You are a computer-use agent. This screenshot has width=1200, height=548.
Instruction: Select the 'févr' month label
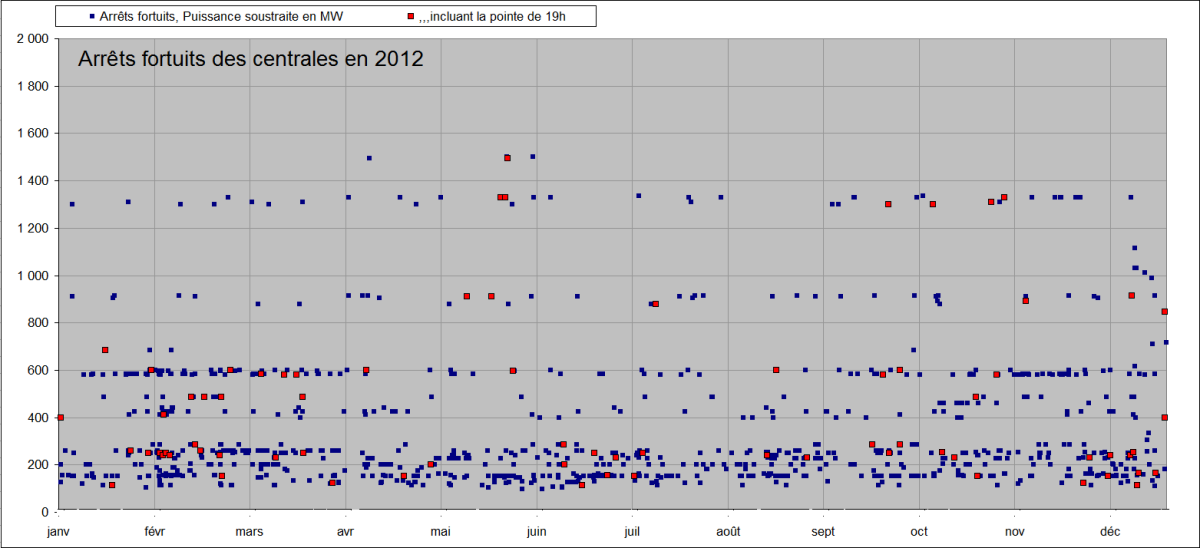pos(155,532)
